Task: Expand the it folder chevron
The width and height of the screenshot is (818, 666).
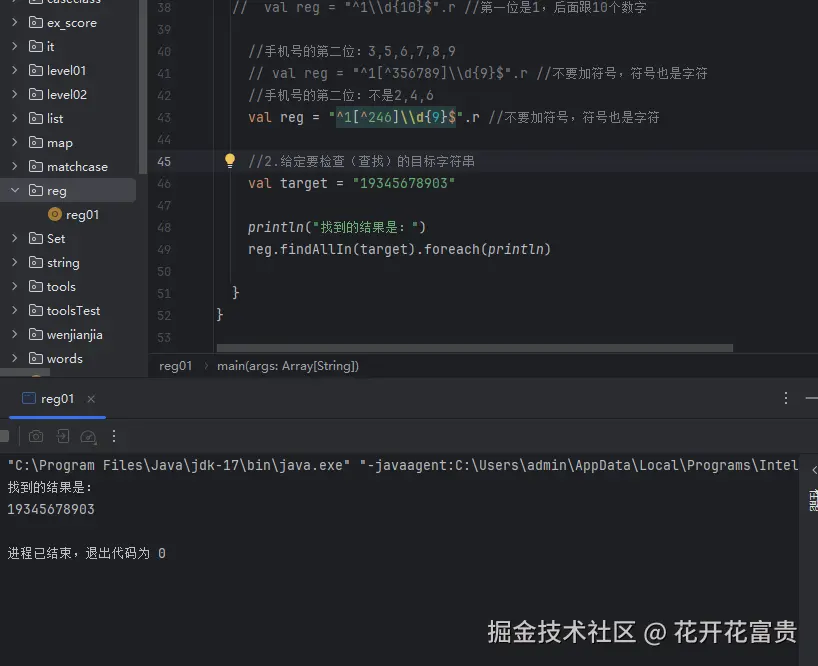Action: (15, 46)
